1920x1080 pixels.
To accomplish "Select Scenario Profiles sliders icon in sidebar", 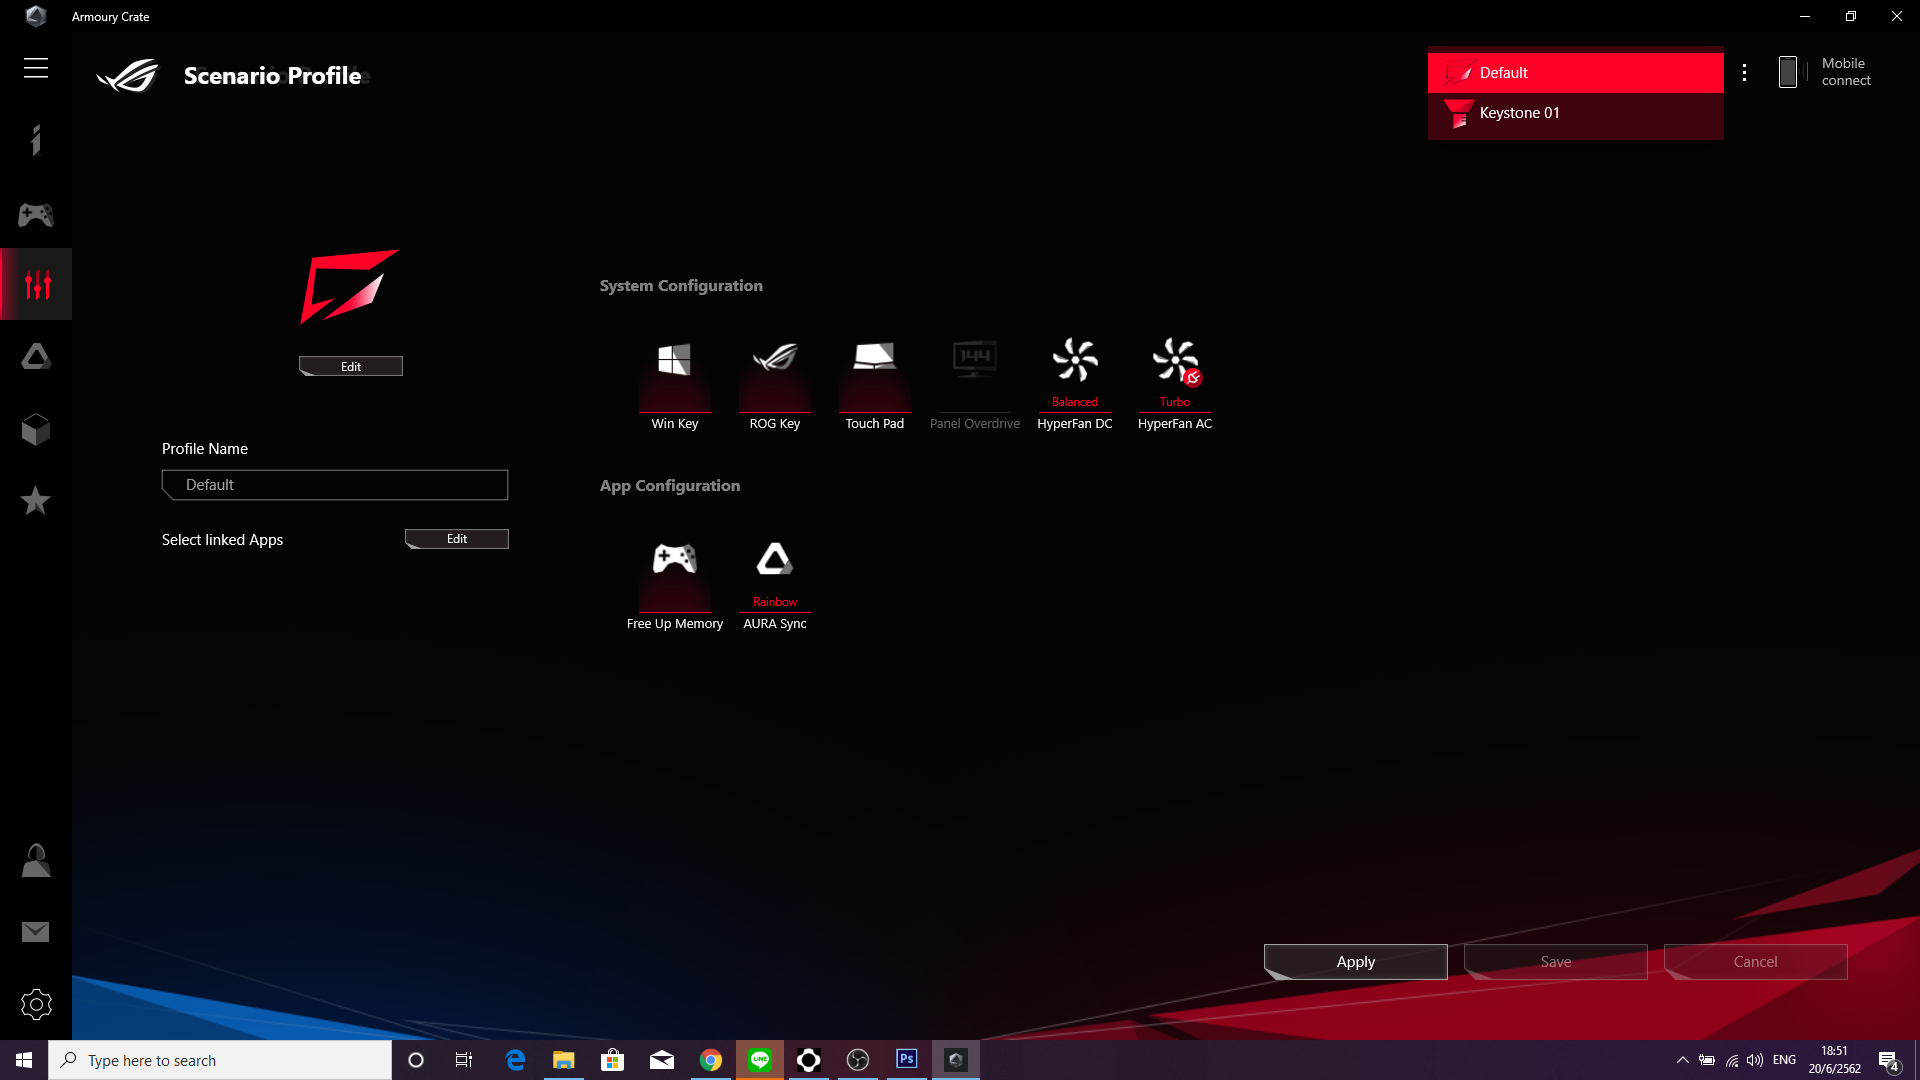I will [x=36, y=284].
